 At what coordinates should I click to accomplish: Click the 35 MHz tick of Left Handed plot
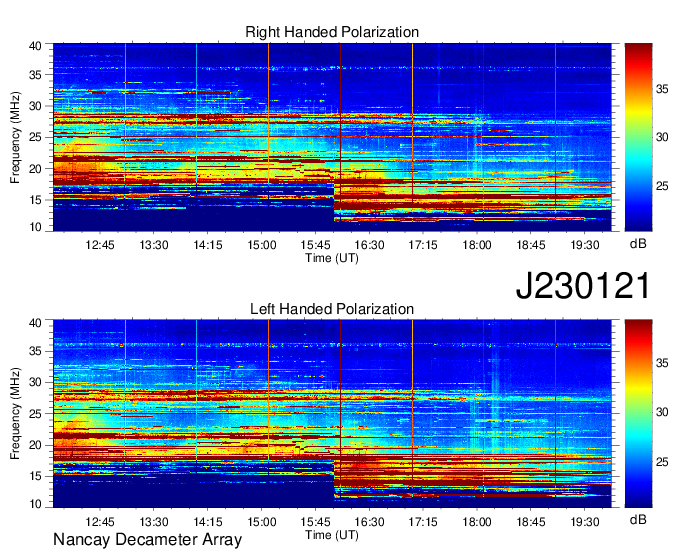coord(36,351)
